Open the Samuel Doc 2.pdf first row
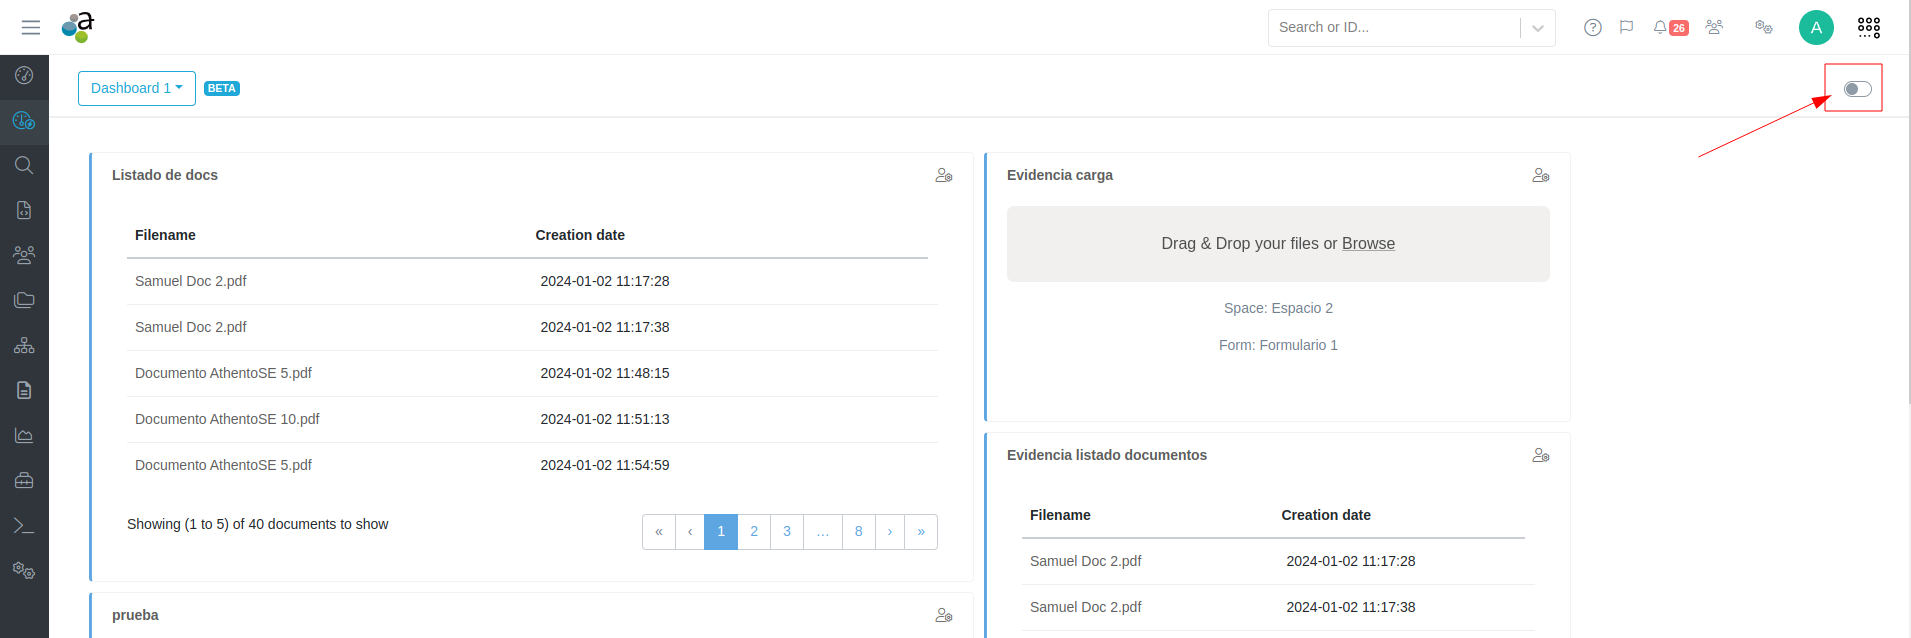 (x=191, y=281)
